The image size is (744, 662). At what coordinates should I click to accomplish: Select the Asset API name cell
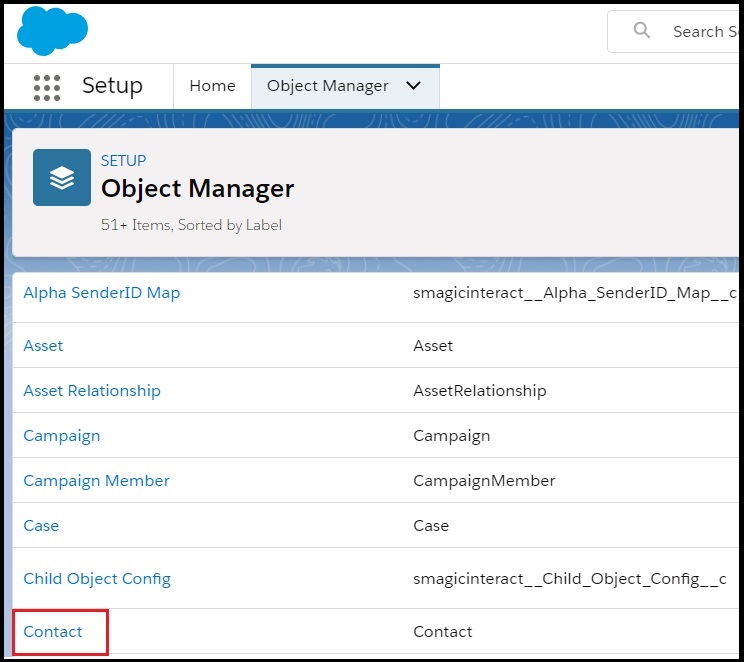[433, 345]
